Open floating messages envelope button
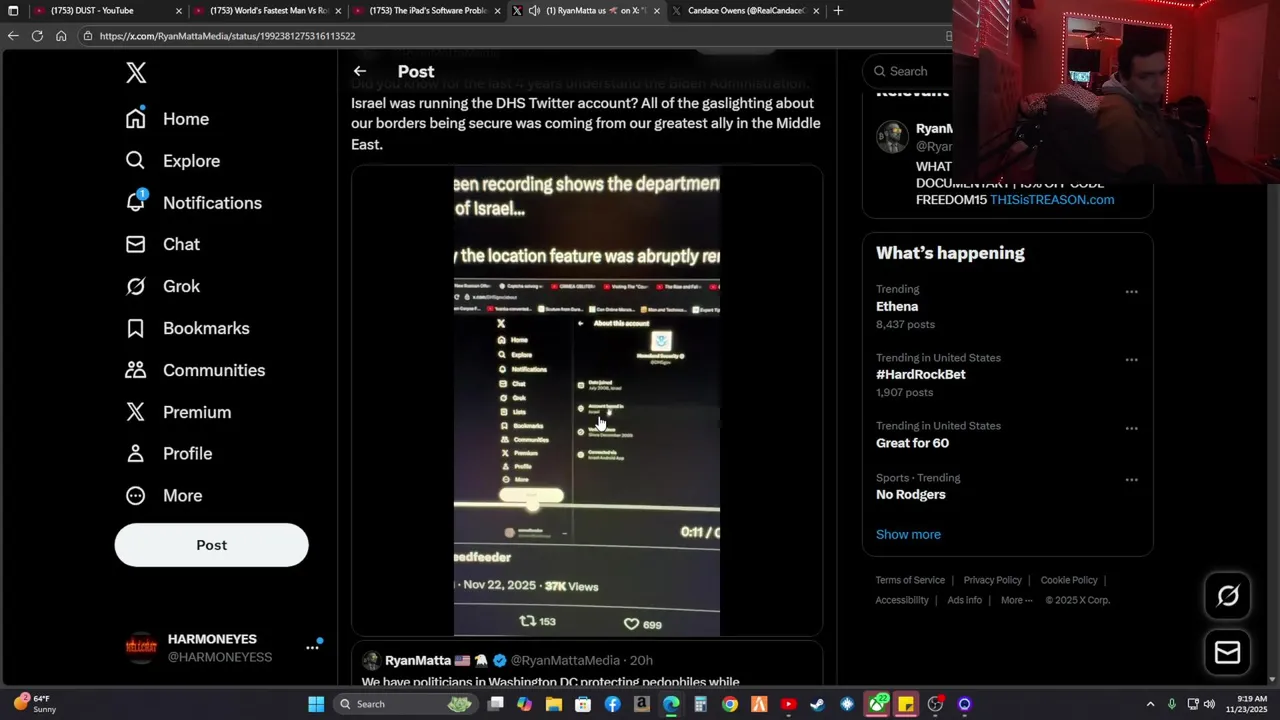Image resolution: width=1280 pixels, height=720 pixels. [1227, 652]
